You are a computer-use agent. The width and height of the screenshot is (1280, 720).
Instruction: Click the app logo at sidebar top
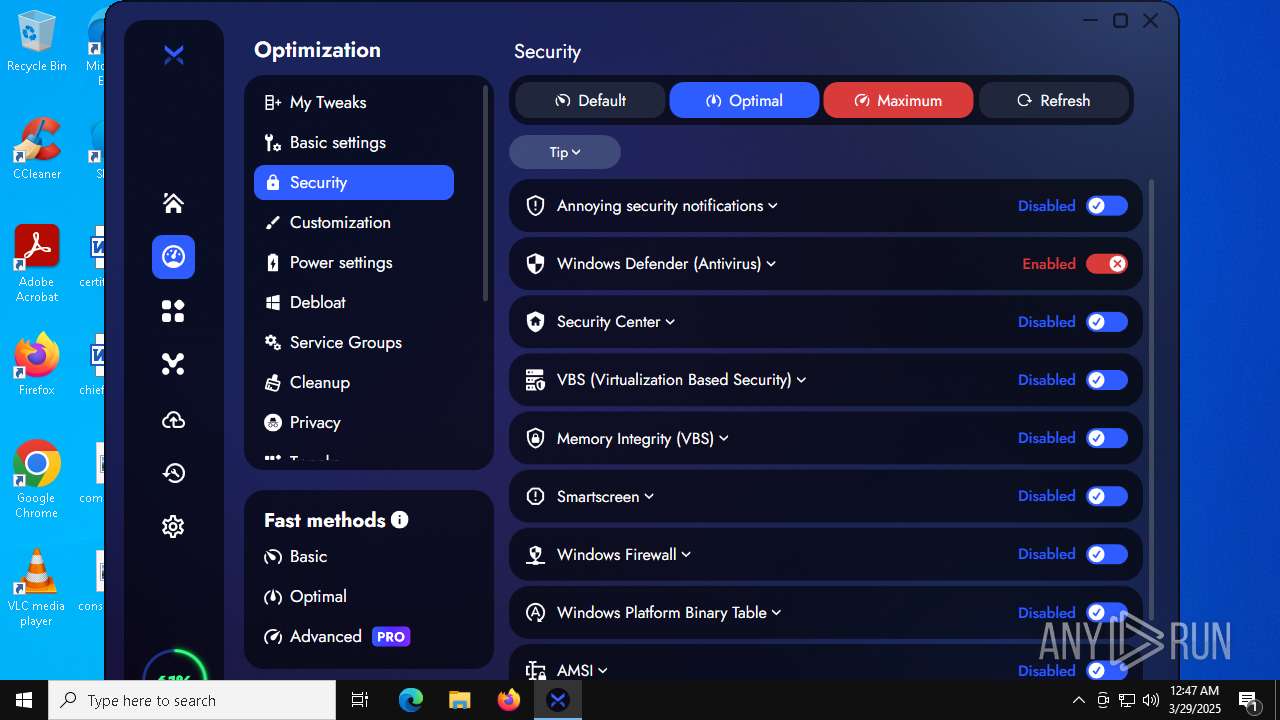[x=174, y=56]
